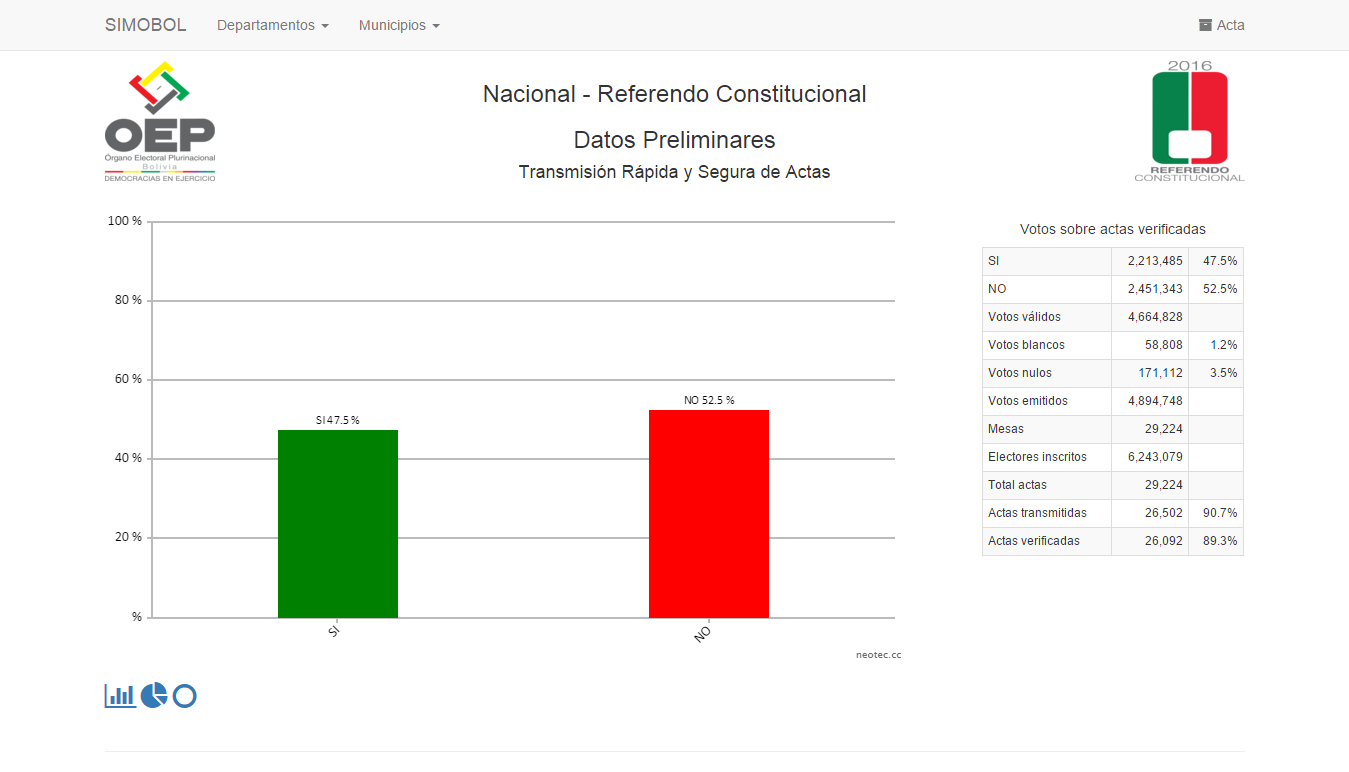Viewport: 1349px width, 772px height.
Task: Click the 'SI 47.5 %' bar label
Action: tap(337, 420)
